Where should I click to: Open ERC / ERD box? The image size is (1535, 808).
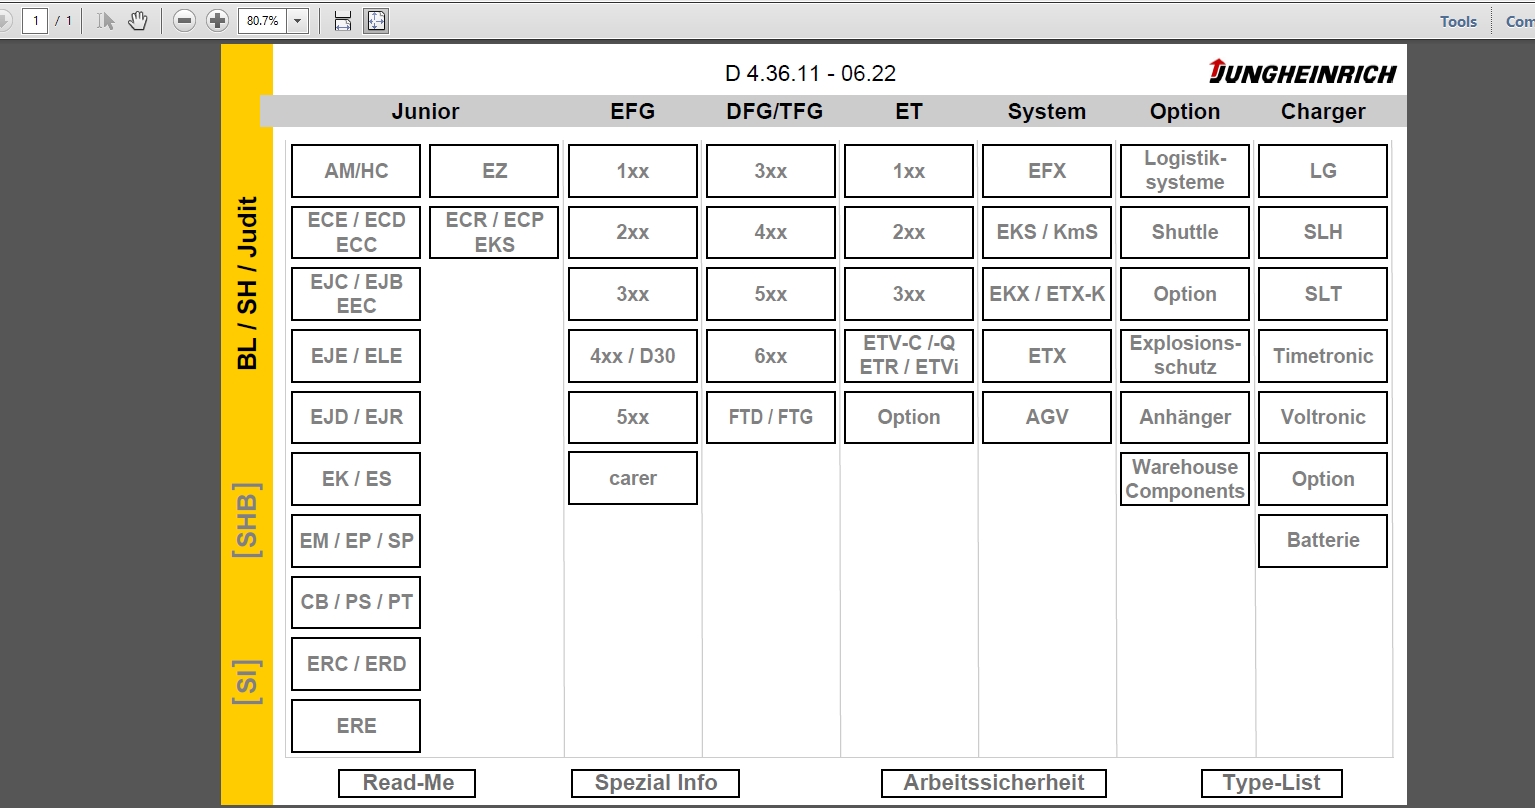click(356, 664)
